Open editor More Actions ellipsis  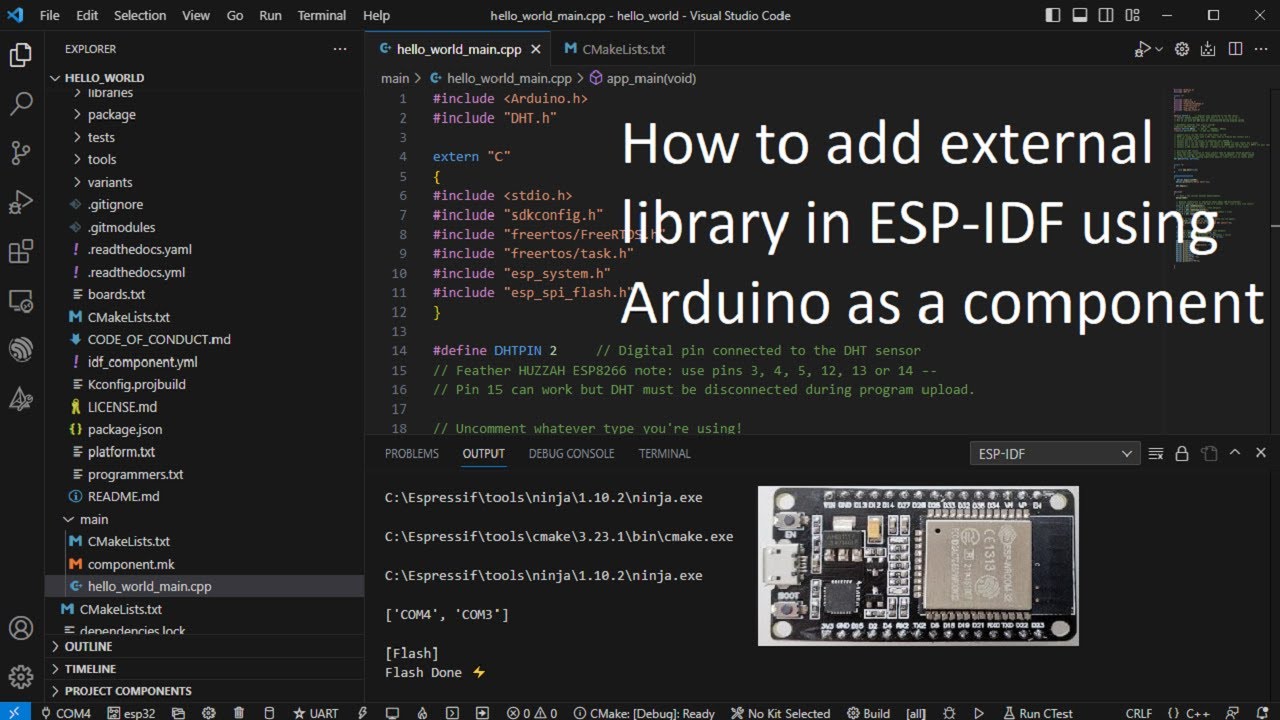pyautogui.click(x=1261, y=49)
